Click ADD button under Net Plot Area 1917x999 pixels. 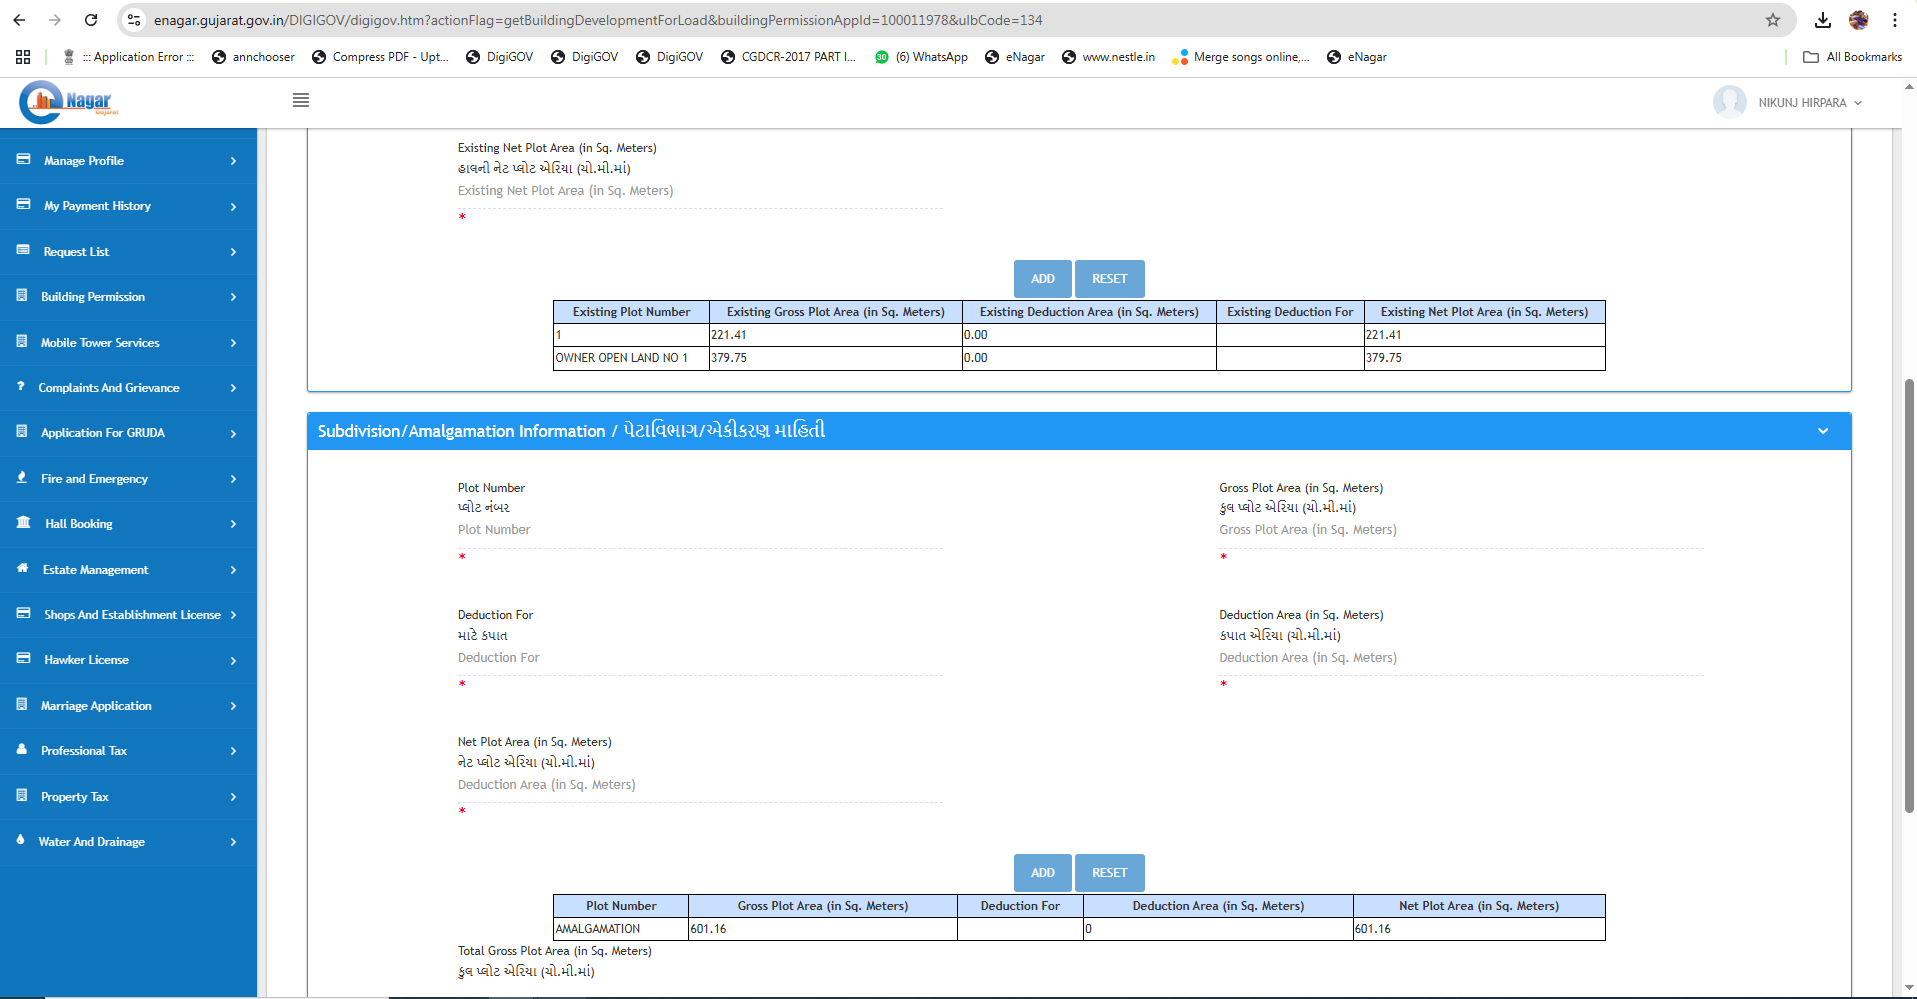point(1042,873)
